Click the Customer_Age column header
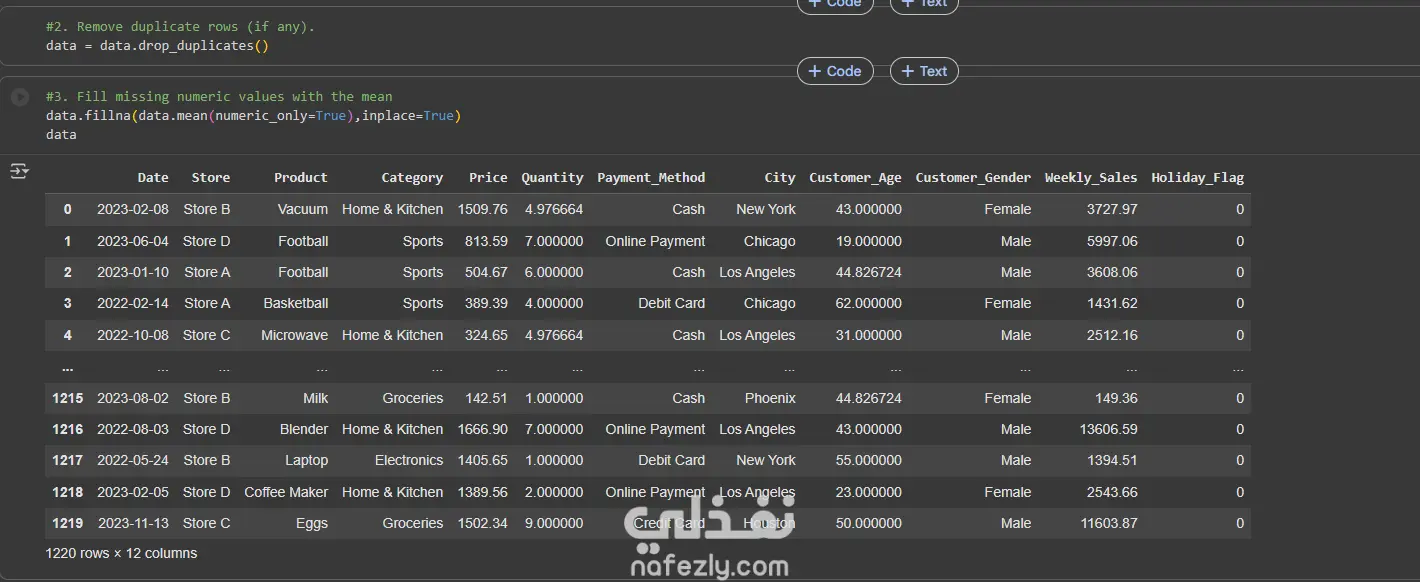The image size is (1420, 582). (x=855, y=178)
